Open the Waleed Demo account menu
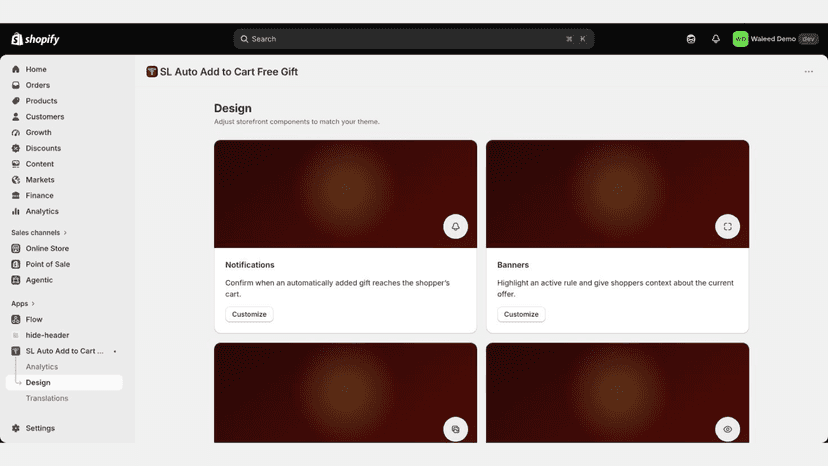The width and height of the screenshot is (828, 466). click(x=775, y=39)
